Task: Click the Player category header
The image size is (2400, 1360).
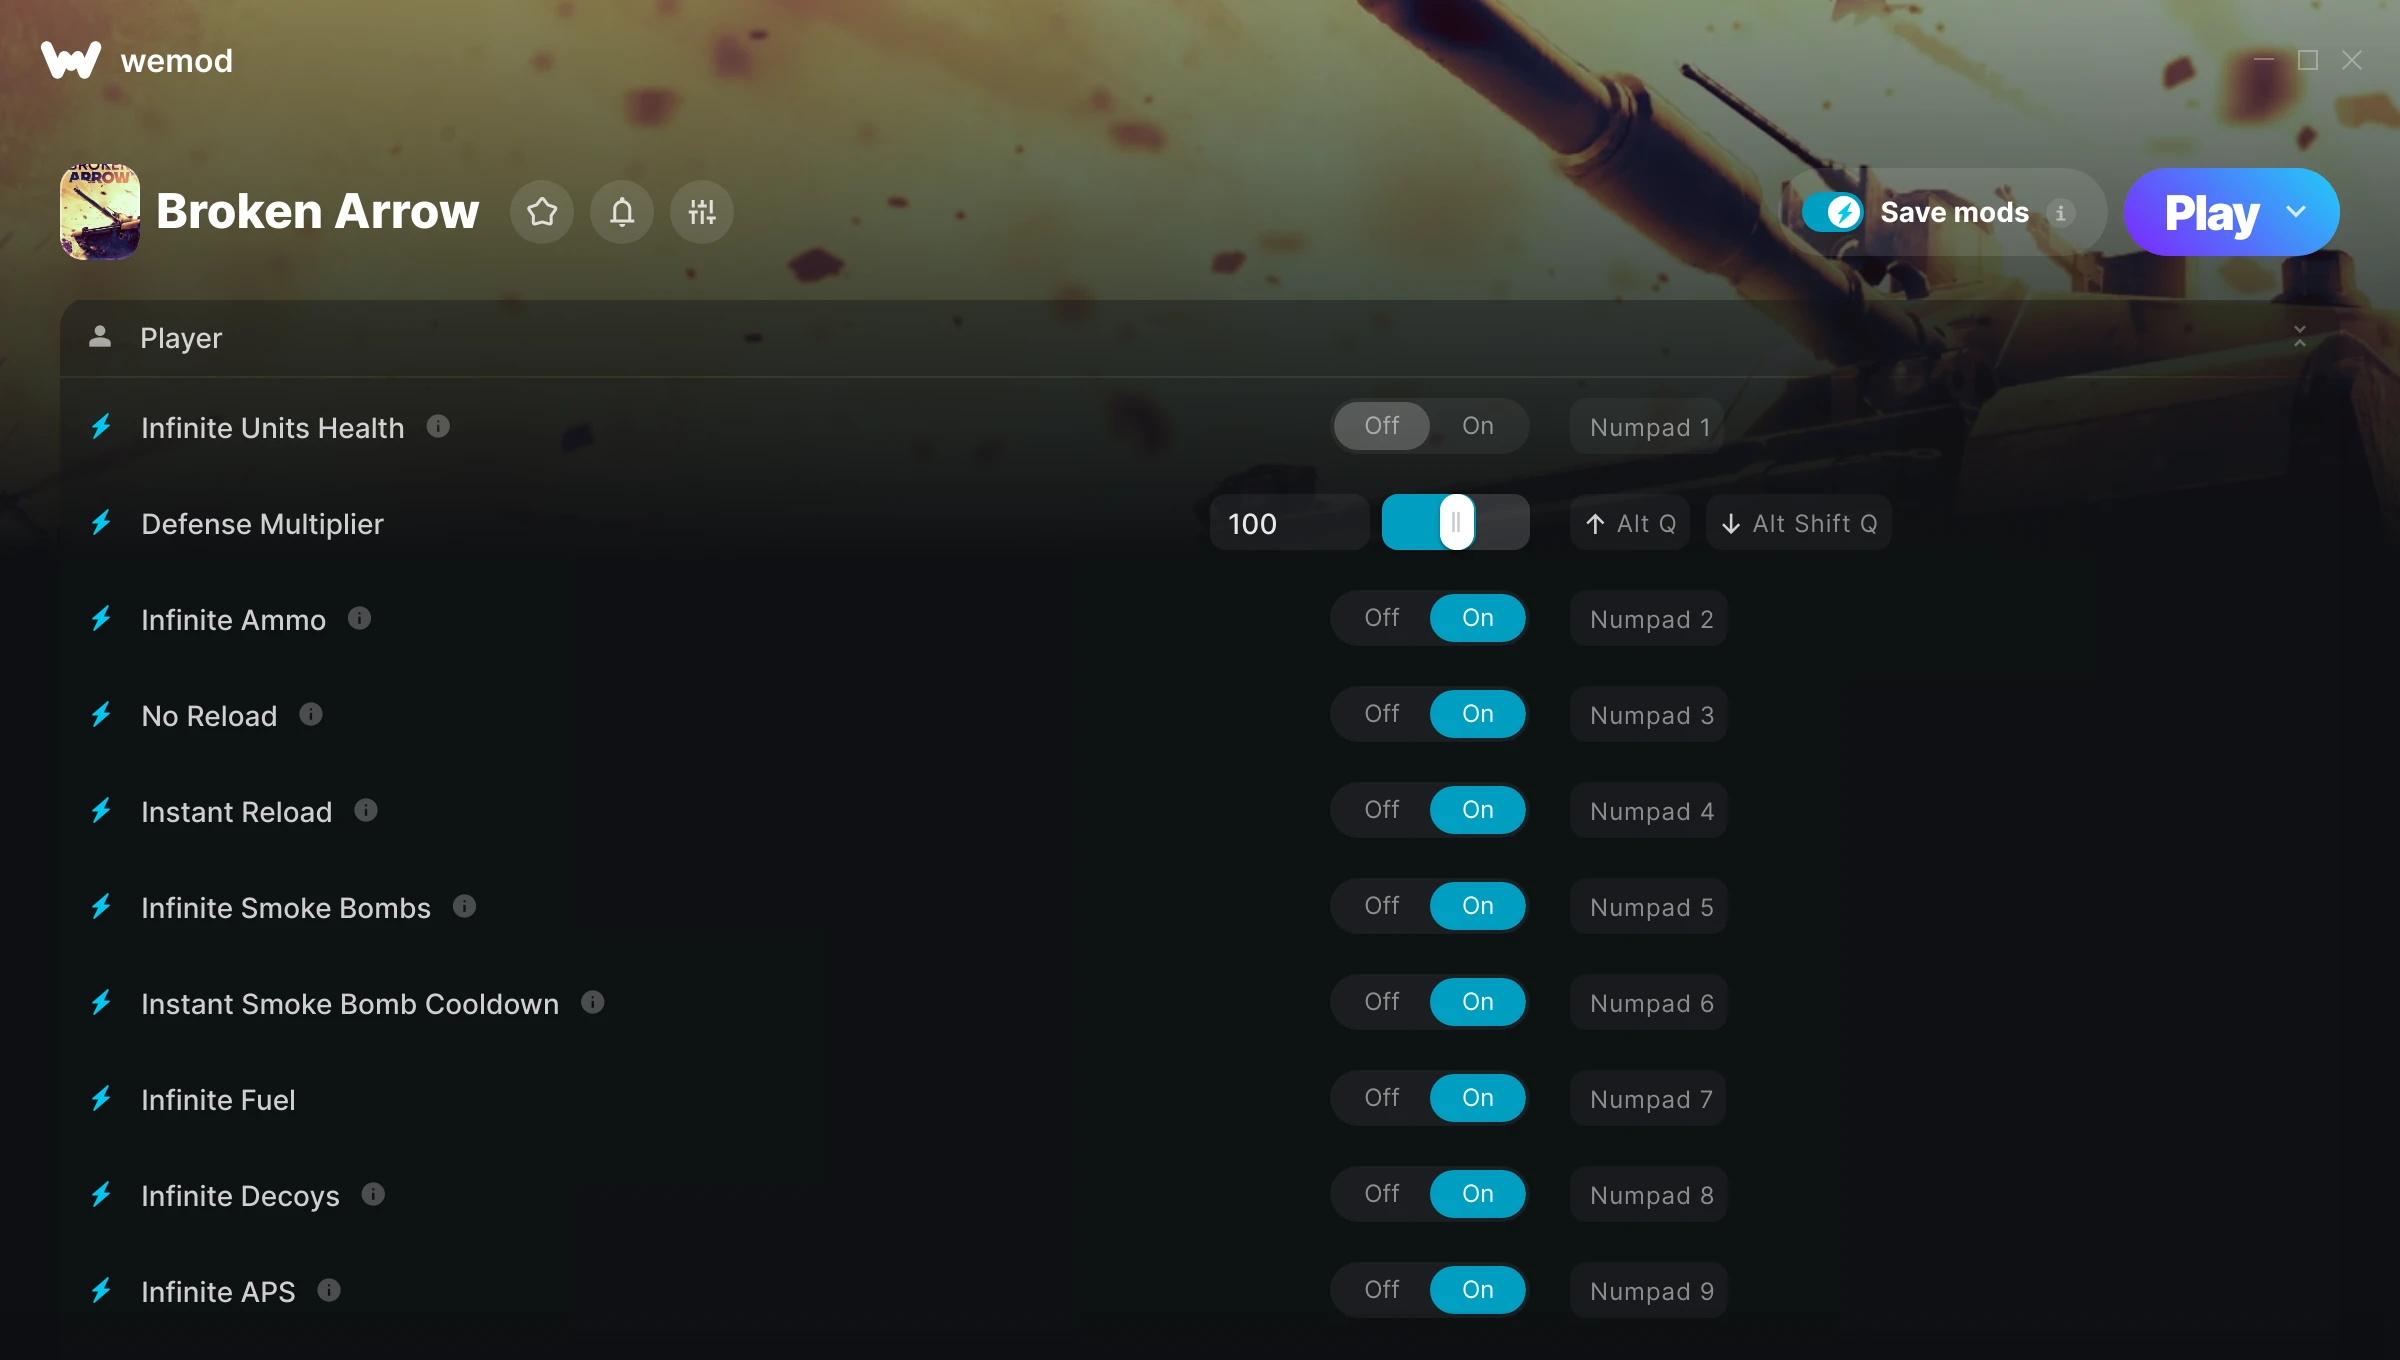Action: [1200, 338]
